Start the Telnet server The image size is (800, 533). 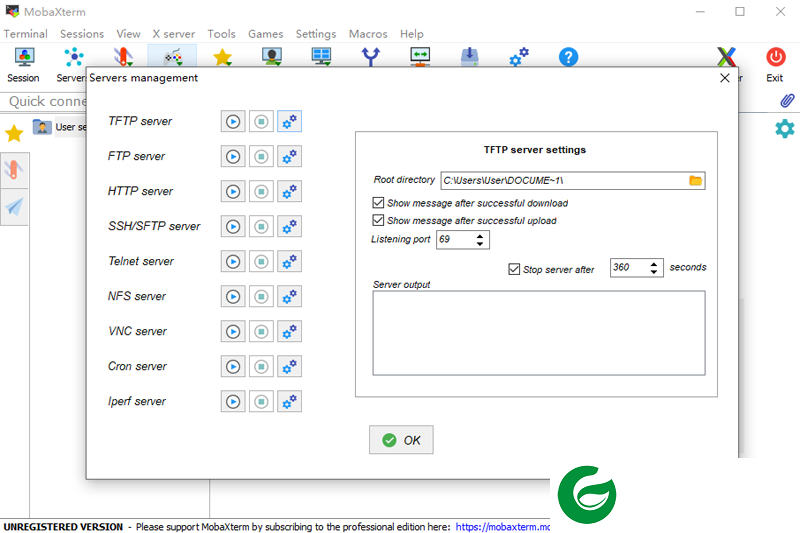[x=233, y=262]
